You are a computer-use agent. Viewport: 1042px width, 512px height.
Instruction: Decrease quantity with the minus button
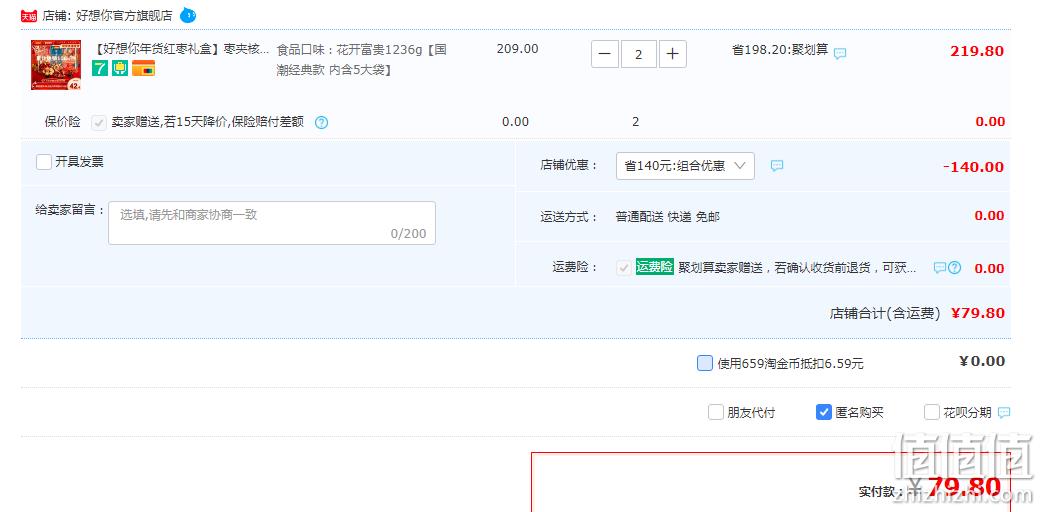605,54
